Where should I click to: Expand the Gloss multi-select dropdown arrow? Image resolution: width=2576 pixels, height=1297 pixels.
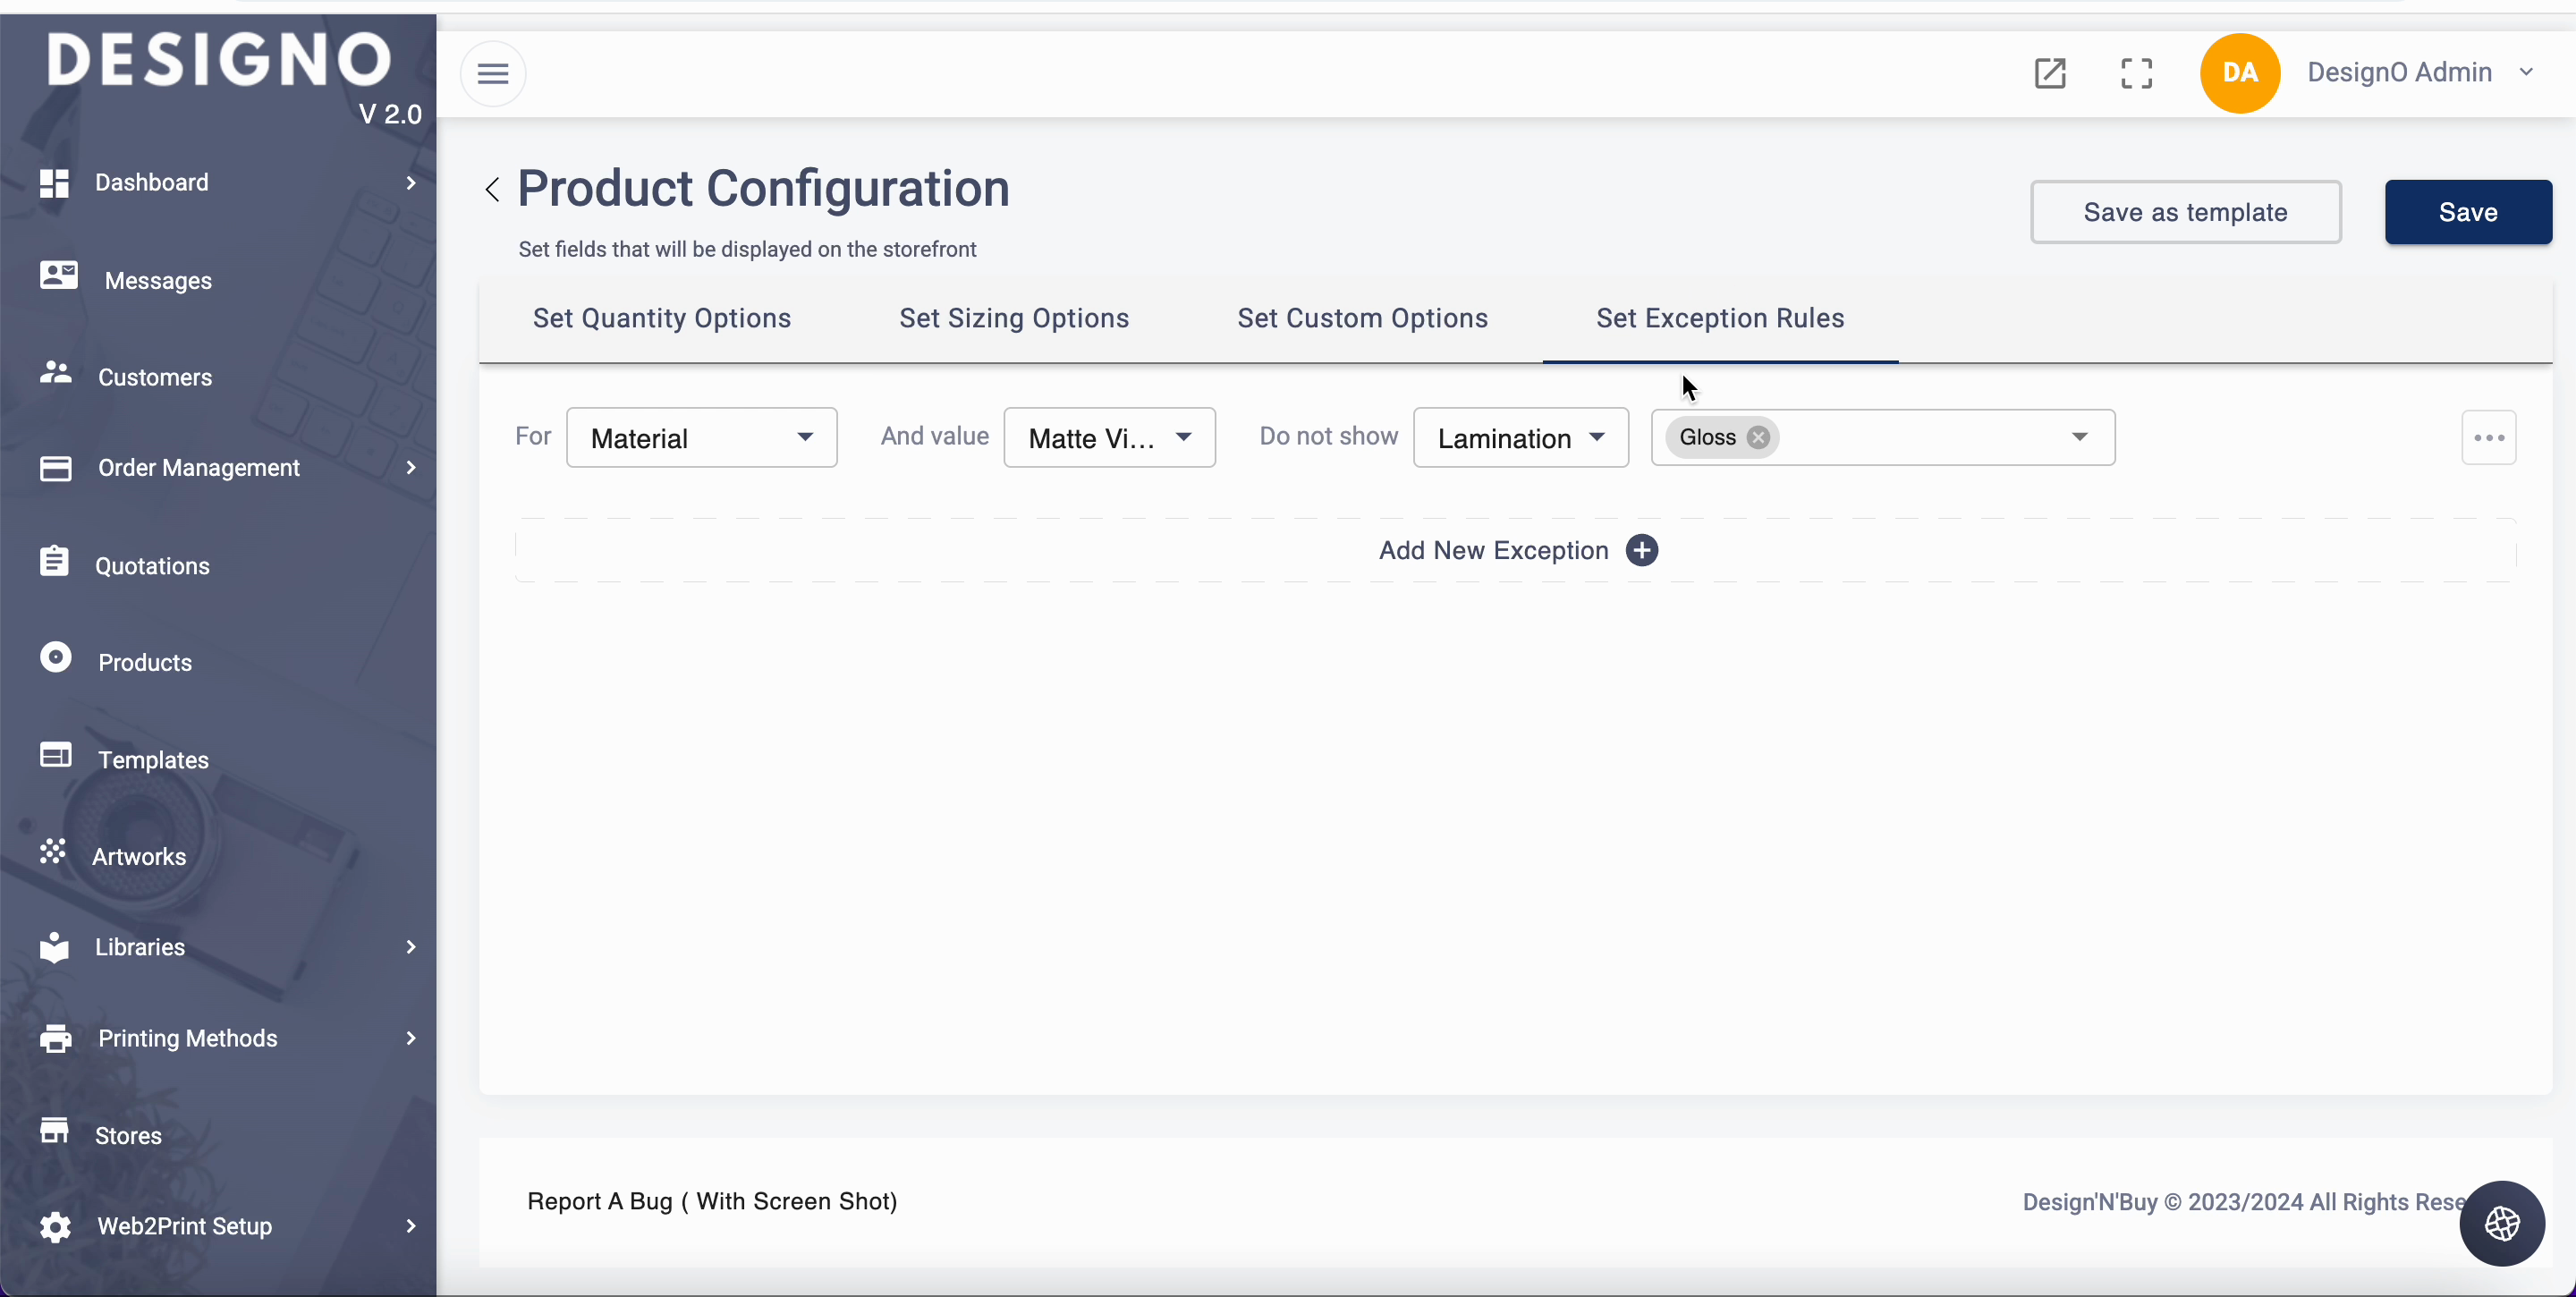click(x=2080, y=437)
